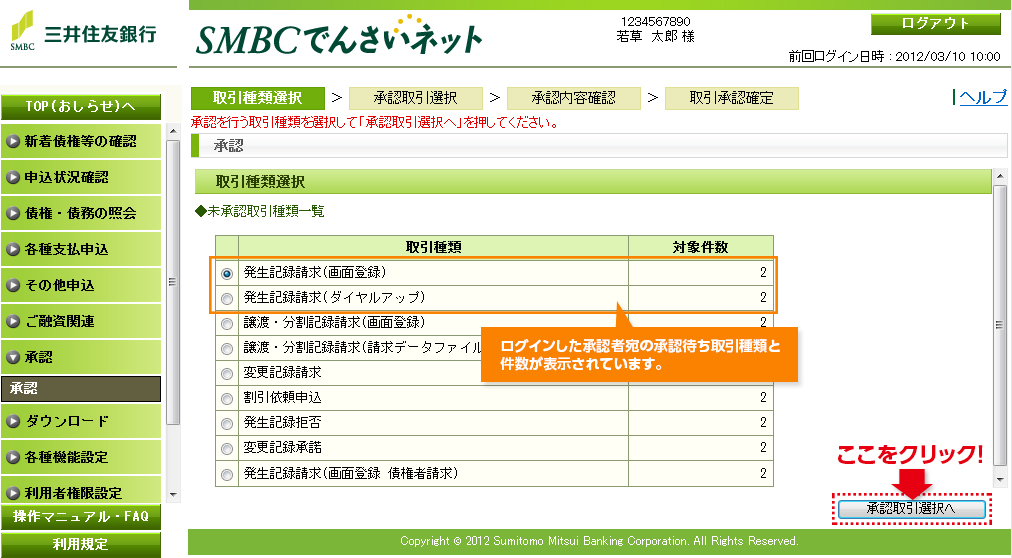Viewport: 1012px width, 558px height.
Task: Open the ヘルプ link
Action: [983, 97]
